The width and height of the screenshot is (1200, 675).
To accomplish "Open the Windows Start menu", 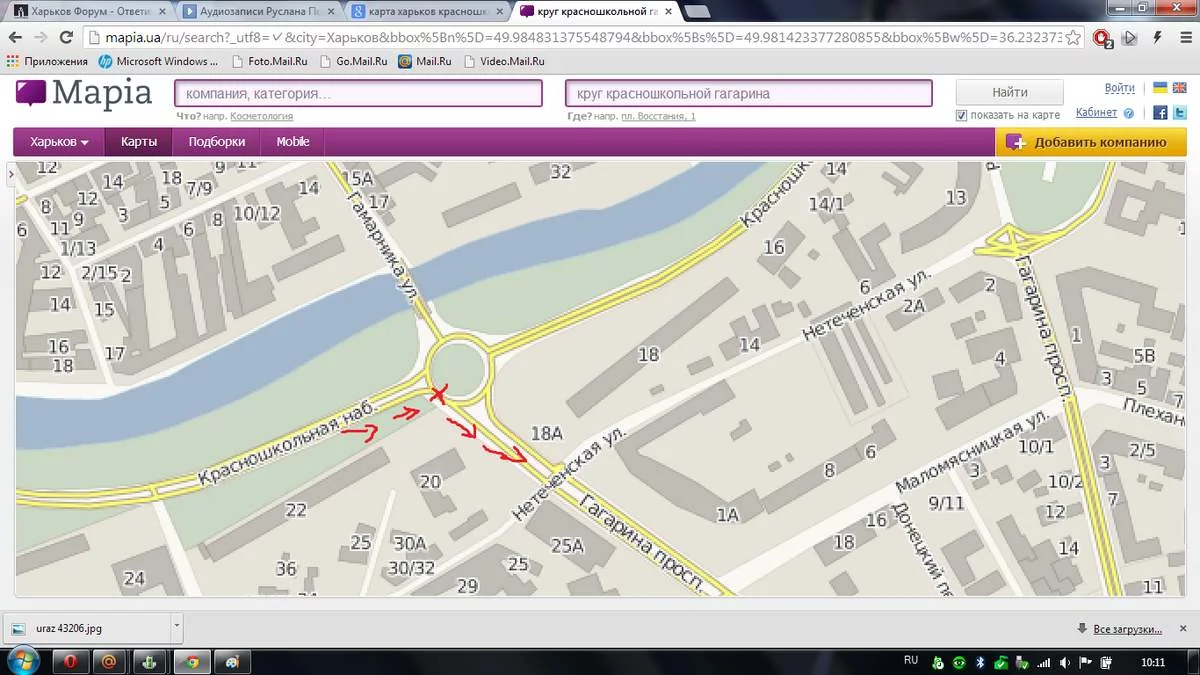I will tap(22, 661).
